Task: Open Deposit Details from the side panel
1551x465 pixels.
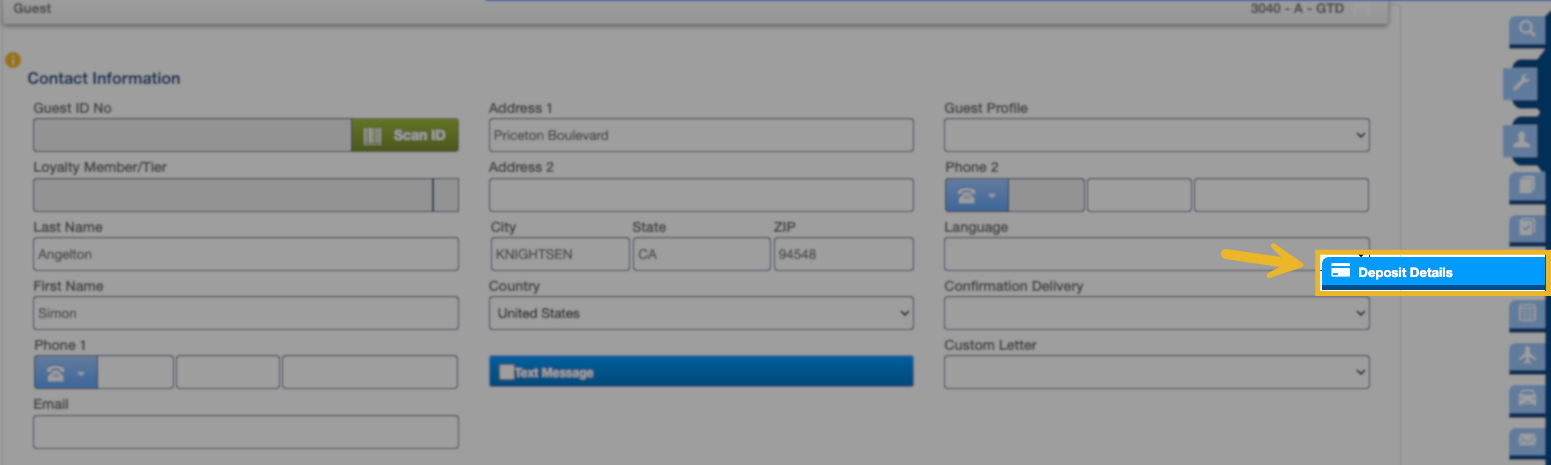Action: pyautogui.click(x=1432, y=272)
